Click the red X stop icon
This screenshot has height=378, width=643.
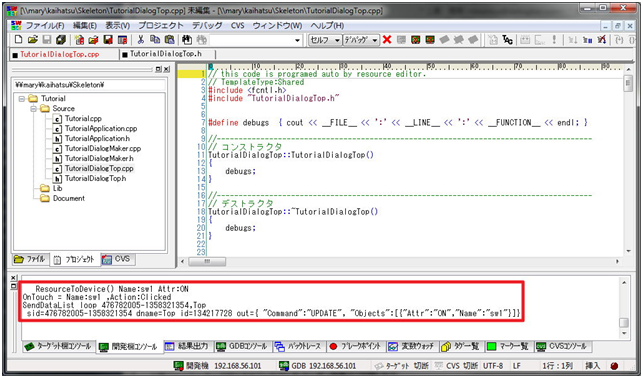pyautogui.click(x=387, y=40)
